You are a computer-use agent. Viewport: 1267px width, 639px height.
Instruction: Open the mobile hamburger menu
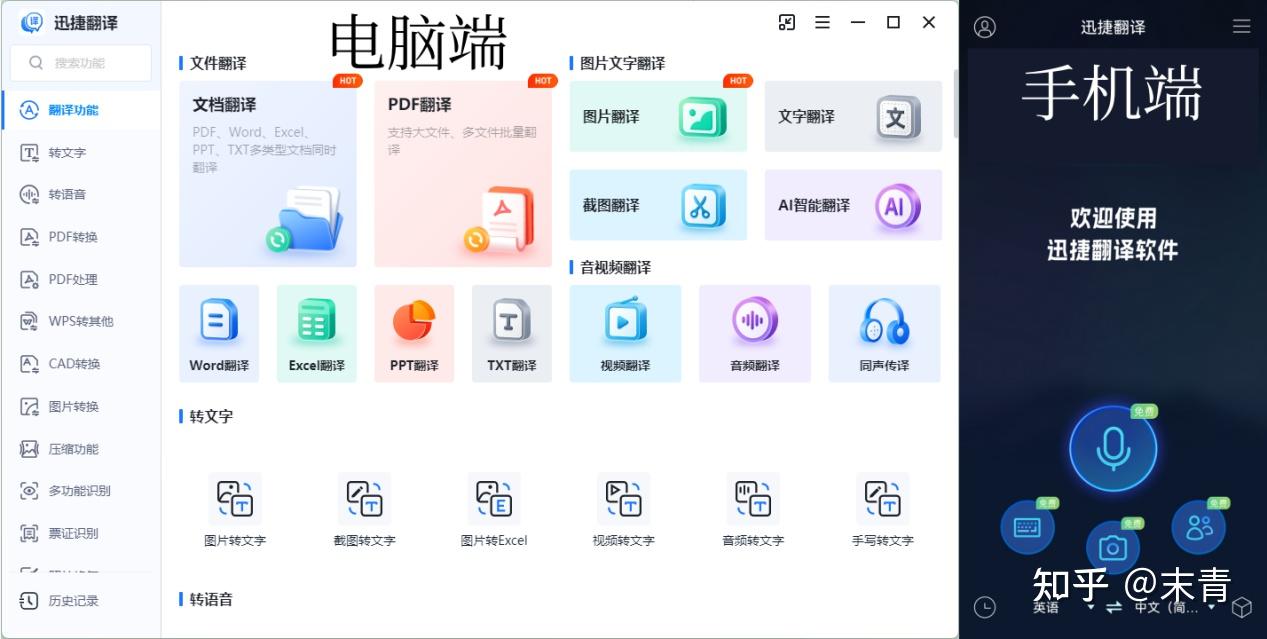coord(1241,27)
